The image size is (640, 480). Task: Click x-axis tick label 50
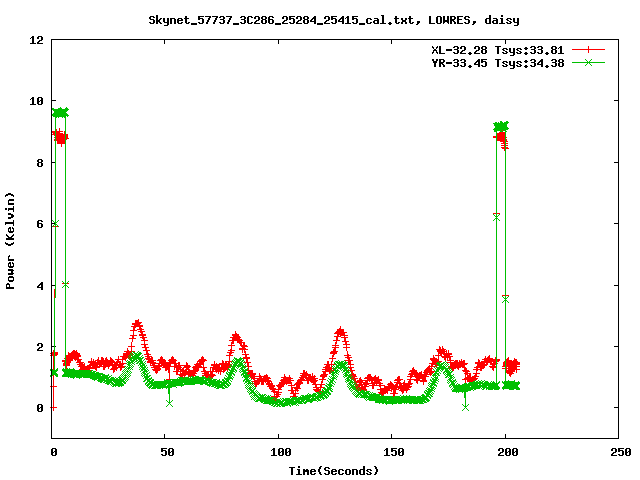tap(167, 452)
